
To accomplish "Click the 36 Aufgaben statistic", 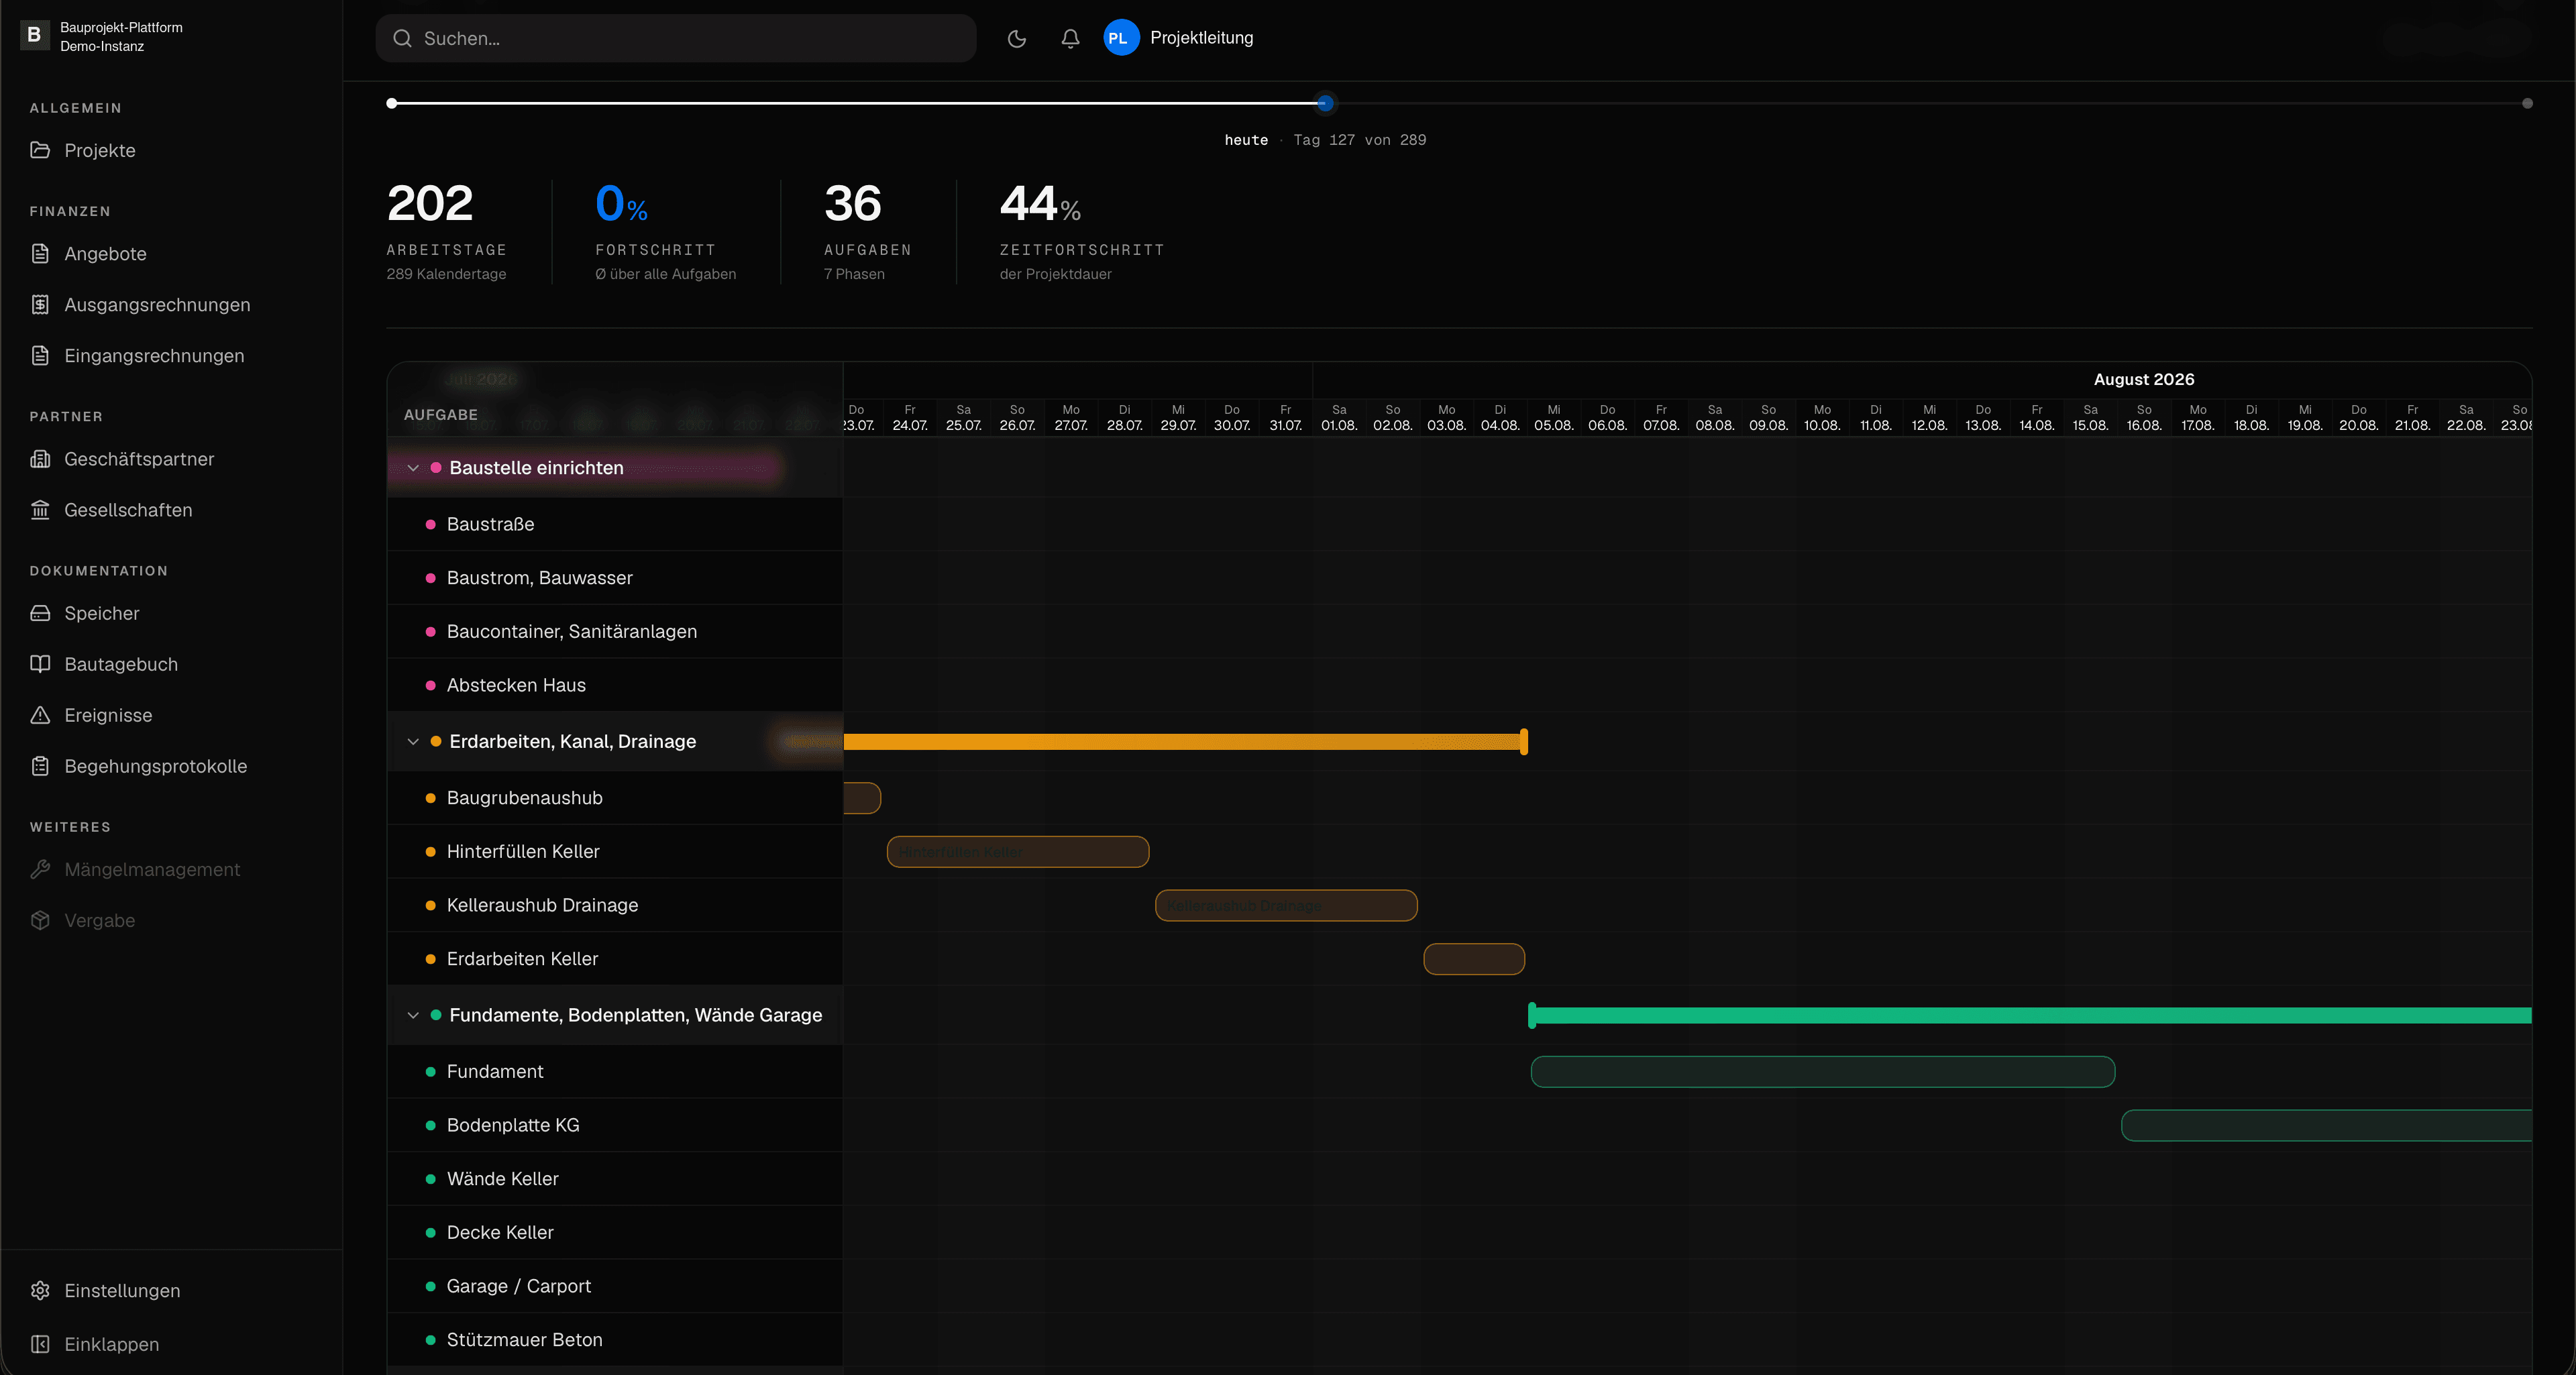I will (x=867, y=232).
